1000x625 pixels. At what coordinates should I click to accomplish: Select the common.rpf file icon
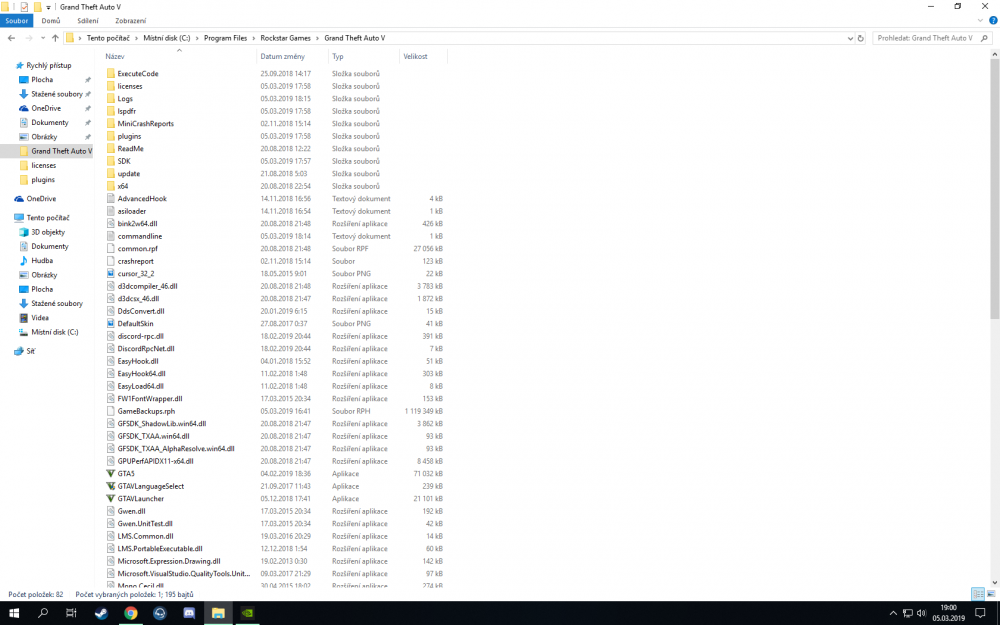tap(110, 249)
